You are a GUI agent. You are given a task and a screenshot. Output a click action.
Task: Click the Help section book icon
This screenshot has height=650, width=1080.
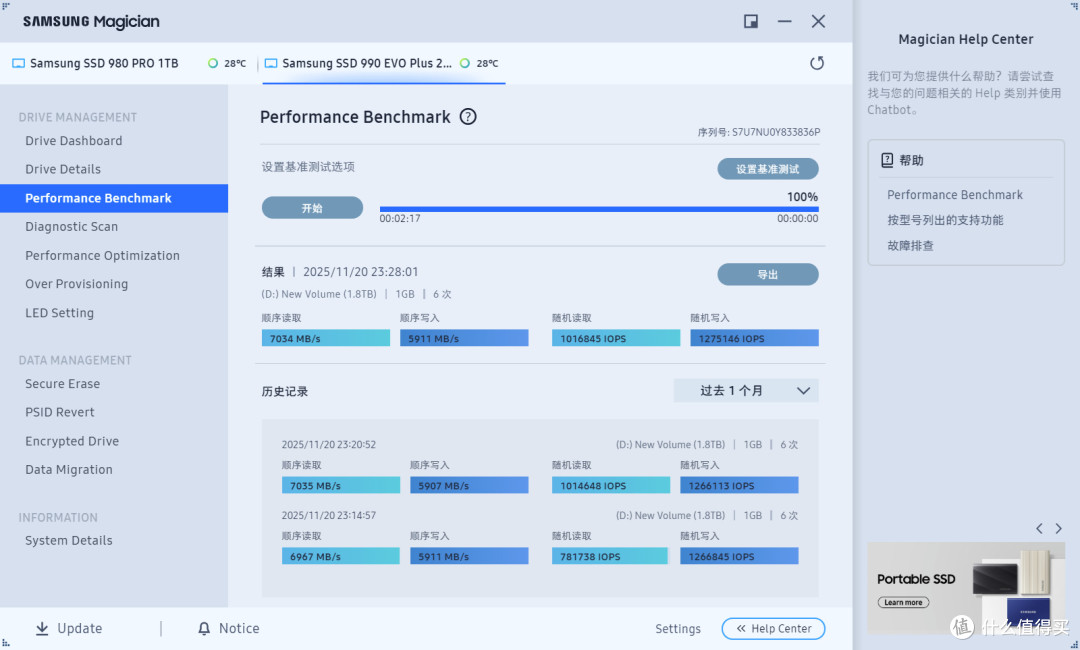[887, 160]
